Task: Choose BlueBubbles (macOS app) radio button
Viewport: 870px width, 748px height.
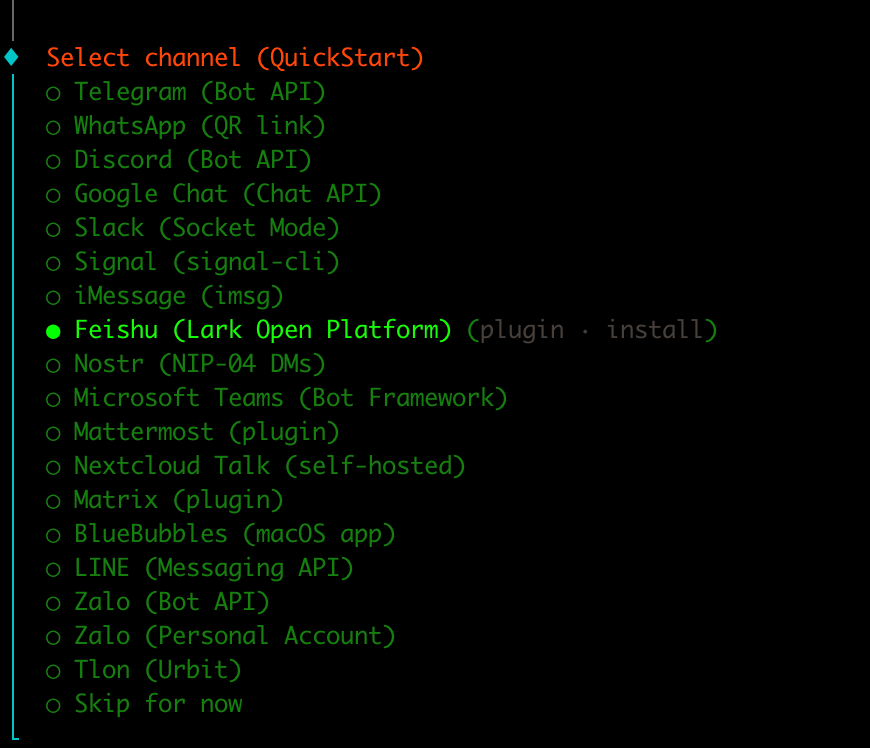Action: pyautogui.click(x=53, y=535)
